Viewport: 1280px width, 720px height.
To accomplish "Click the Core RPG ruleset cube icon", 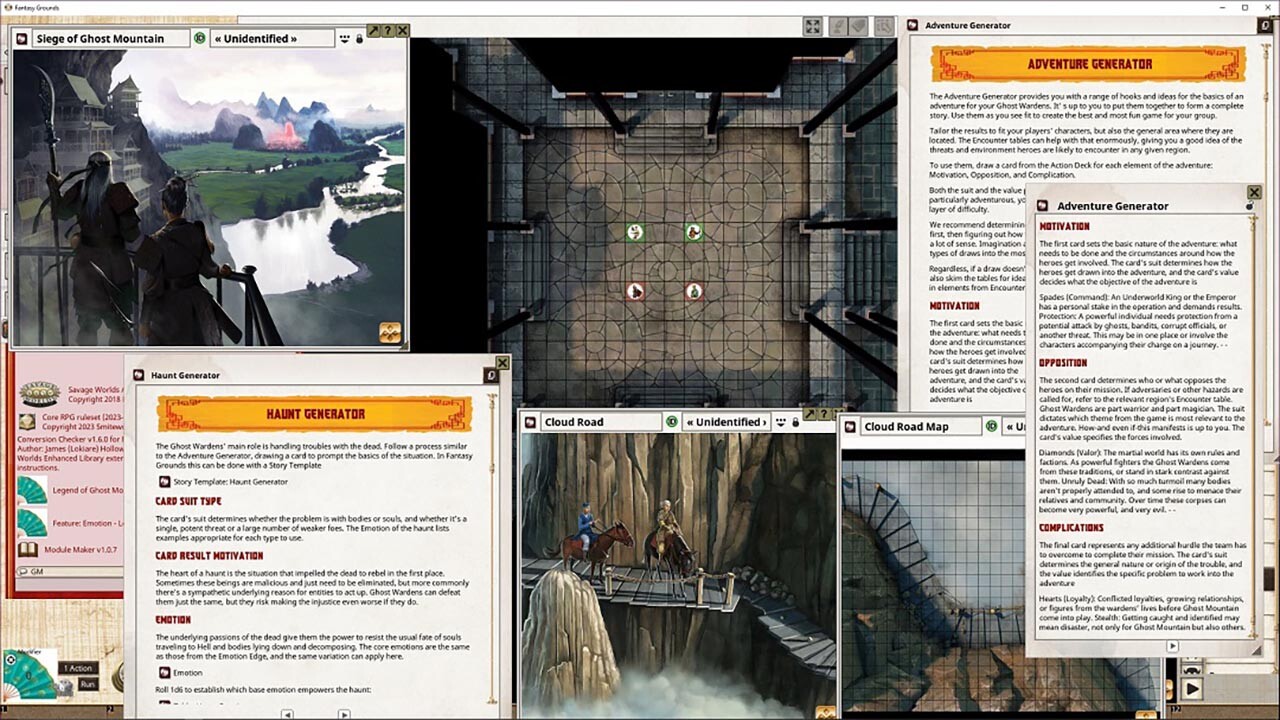I will pos(26,420).
